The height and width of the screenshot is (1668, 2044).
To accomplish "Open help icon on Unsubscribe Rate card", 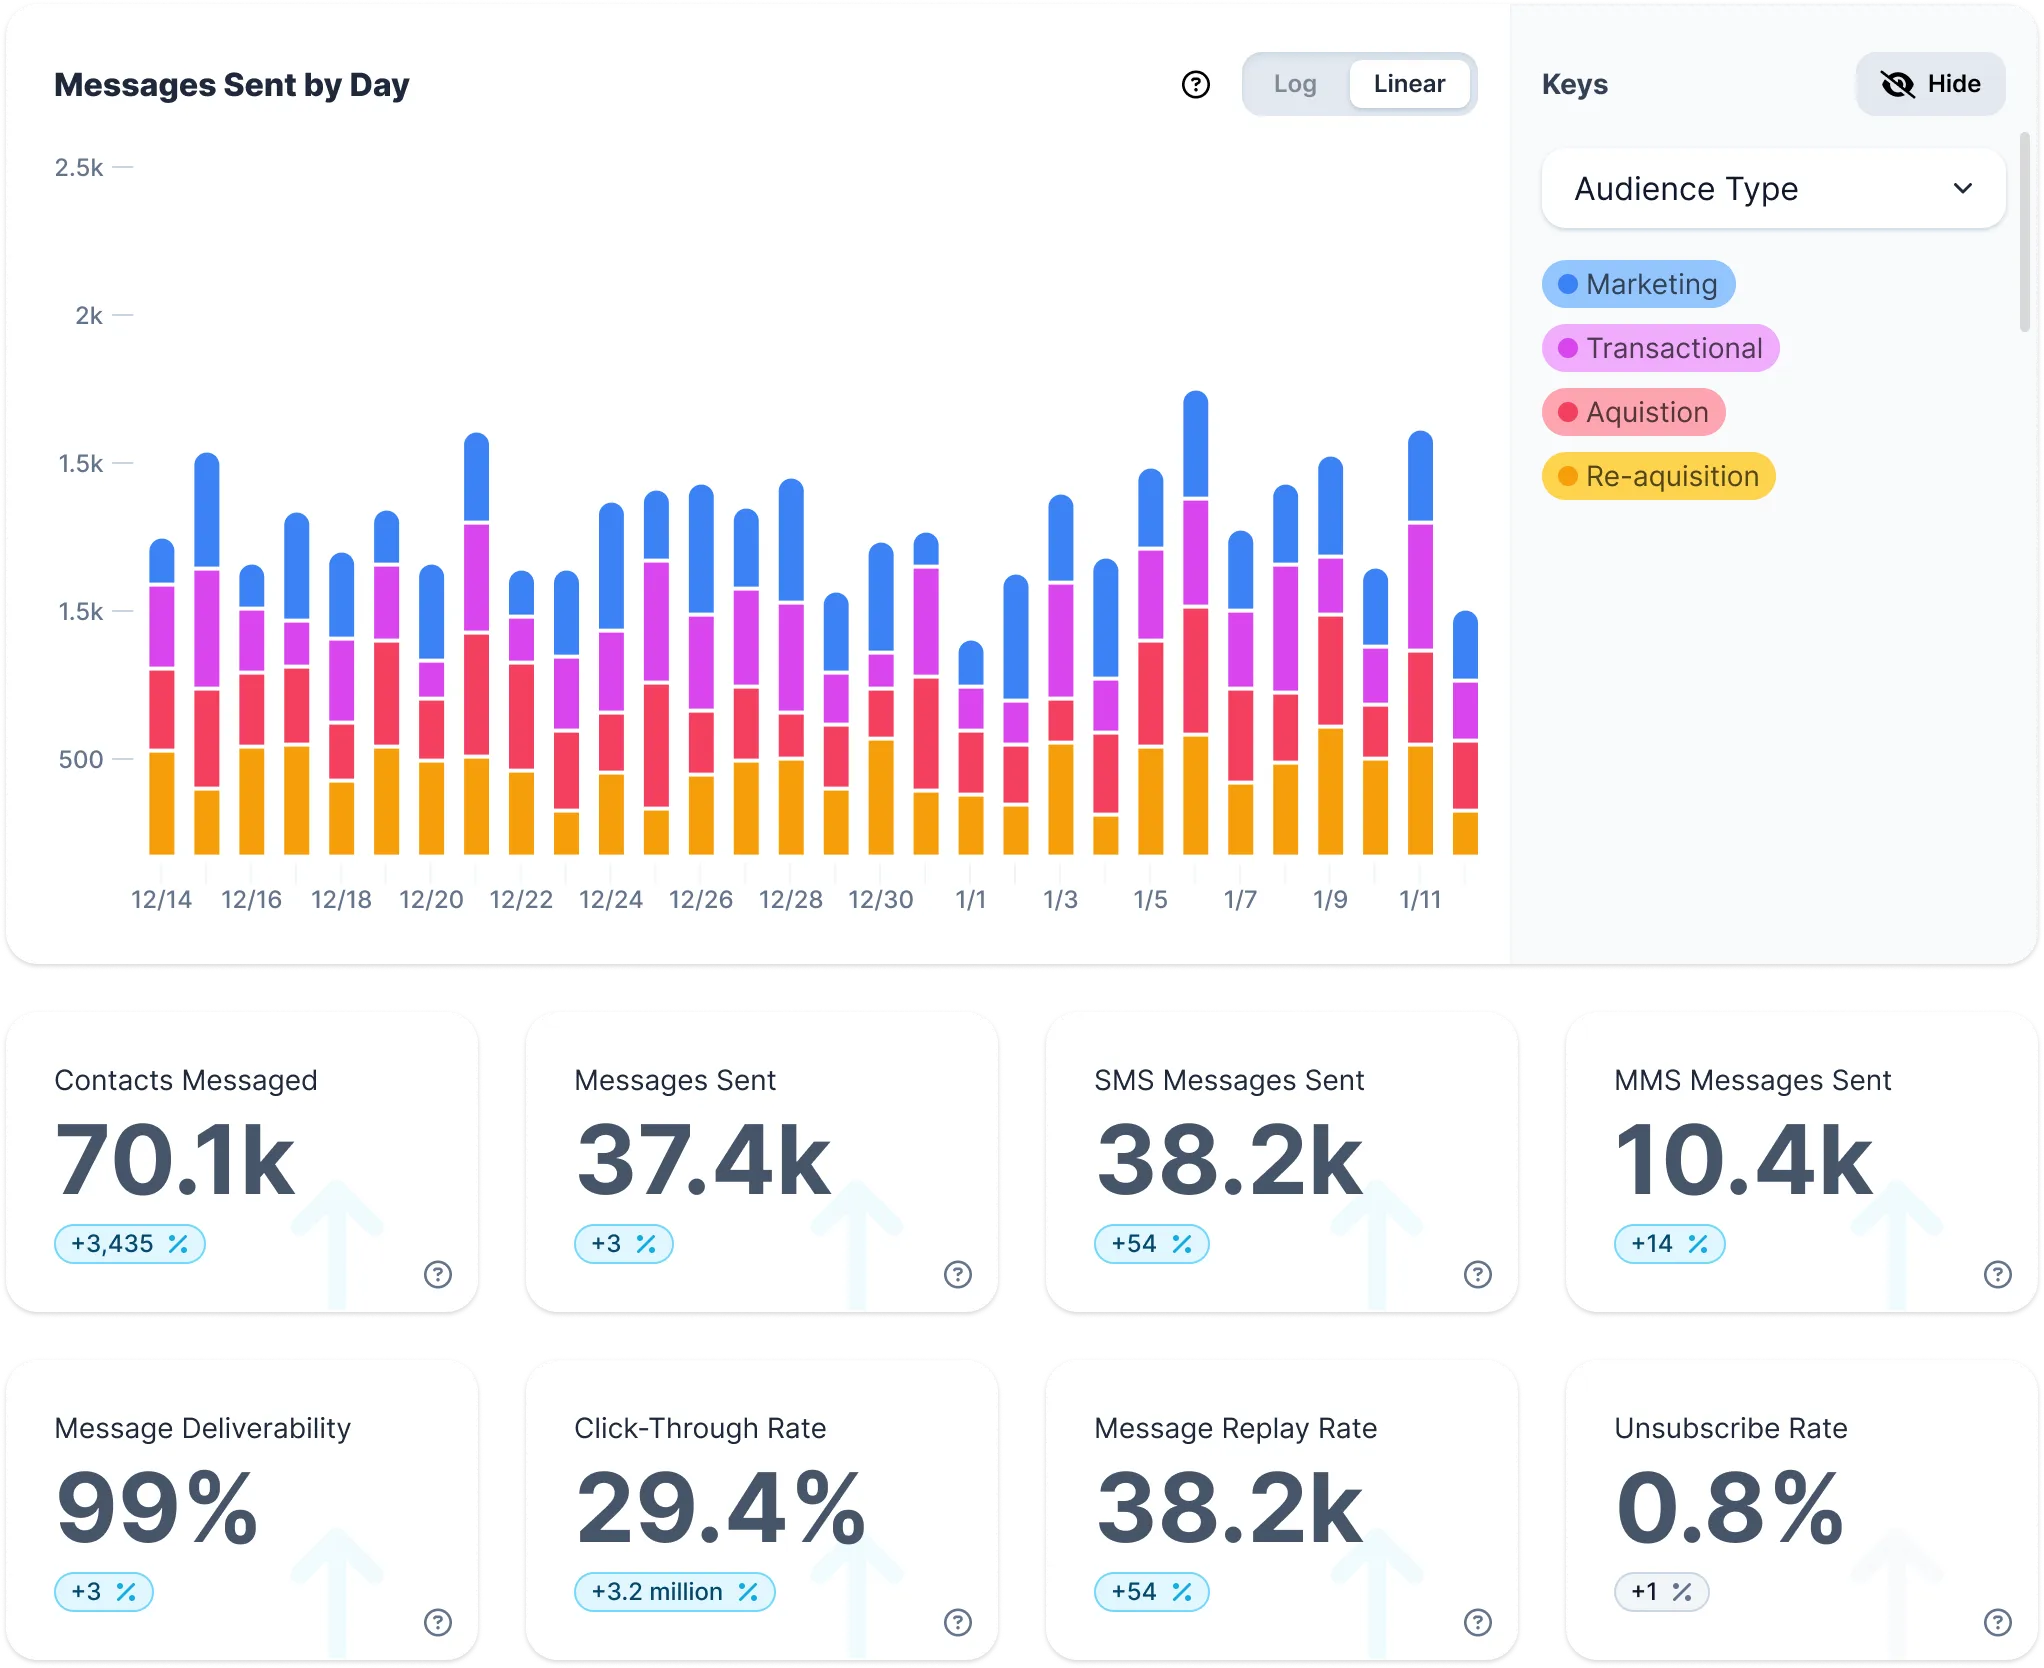I will pos(1997,1622).
